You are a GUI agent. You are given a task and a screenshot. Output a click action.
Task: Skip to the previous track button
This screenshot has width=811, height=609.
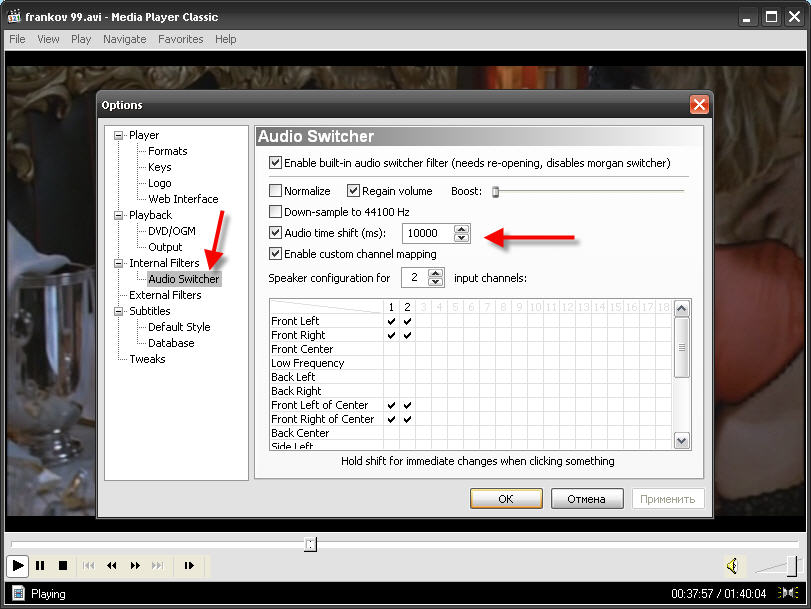[88, 566]
